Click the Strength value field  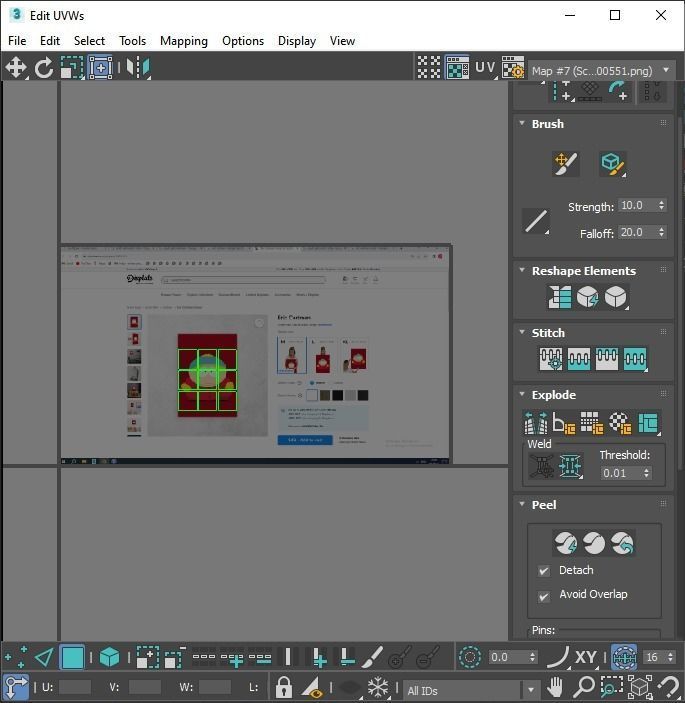(637, 205)
